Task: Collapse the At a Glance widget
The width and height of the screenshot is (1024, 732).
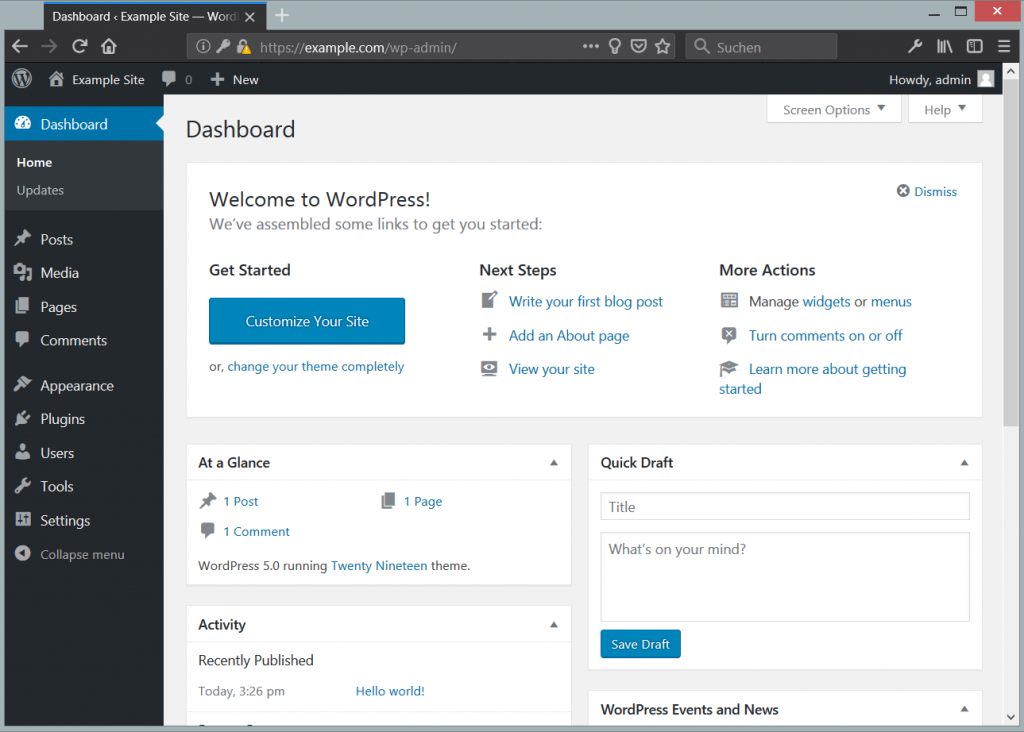Action: (x=554, y=463)
